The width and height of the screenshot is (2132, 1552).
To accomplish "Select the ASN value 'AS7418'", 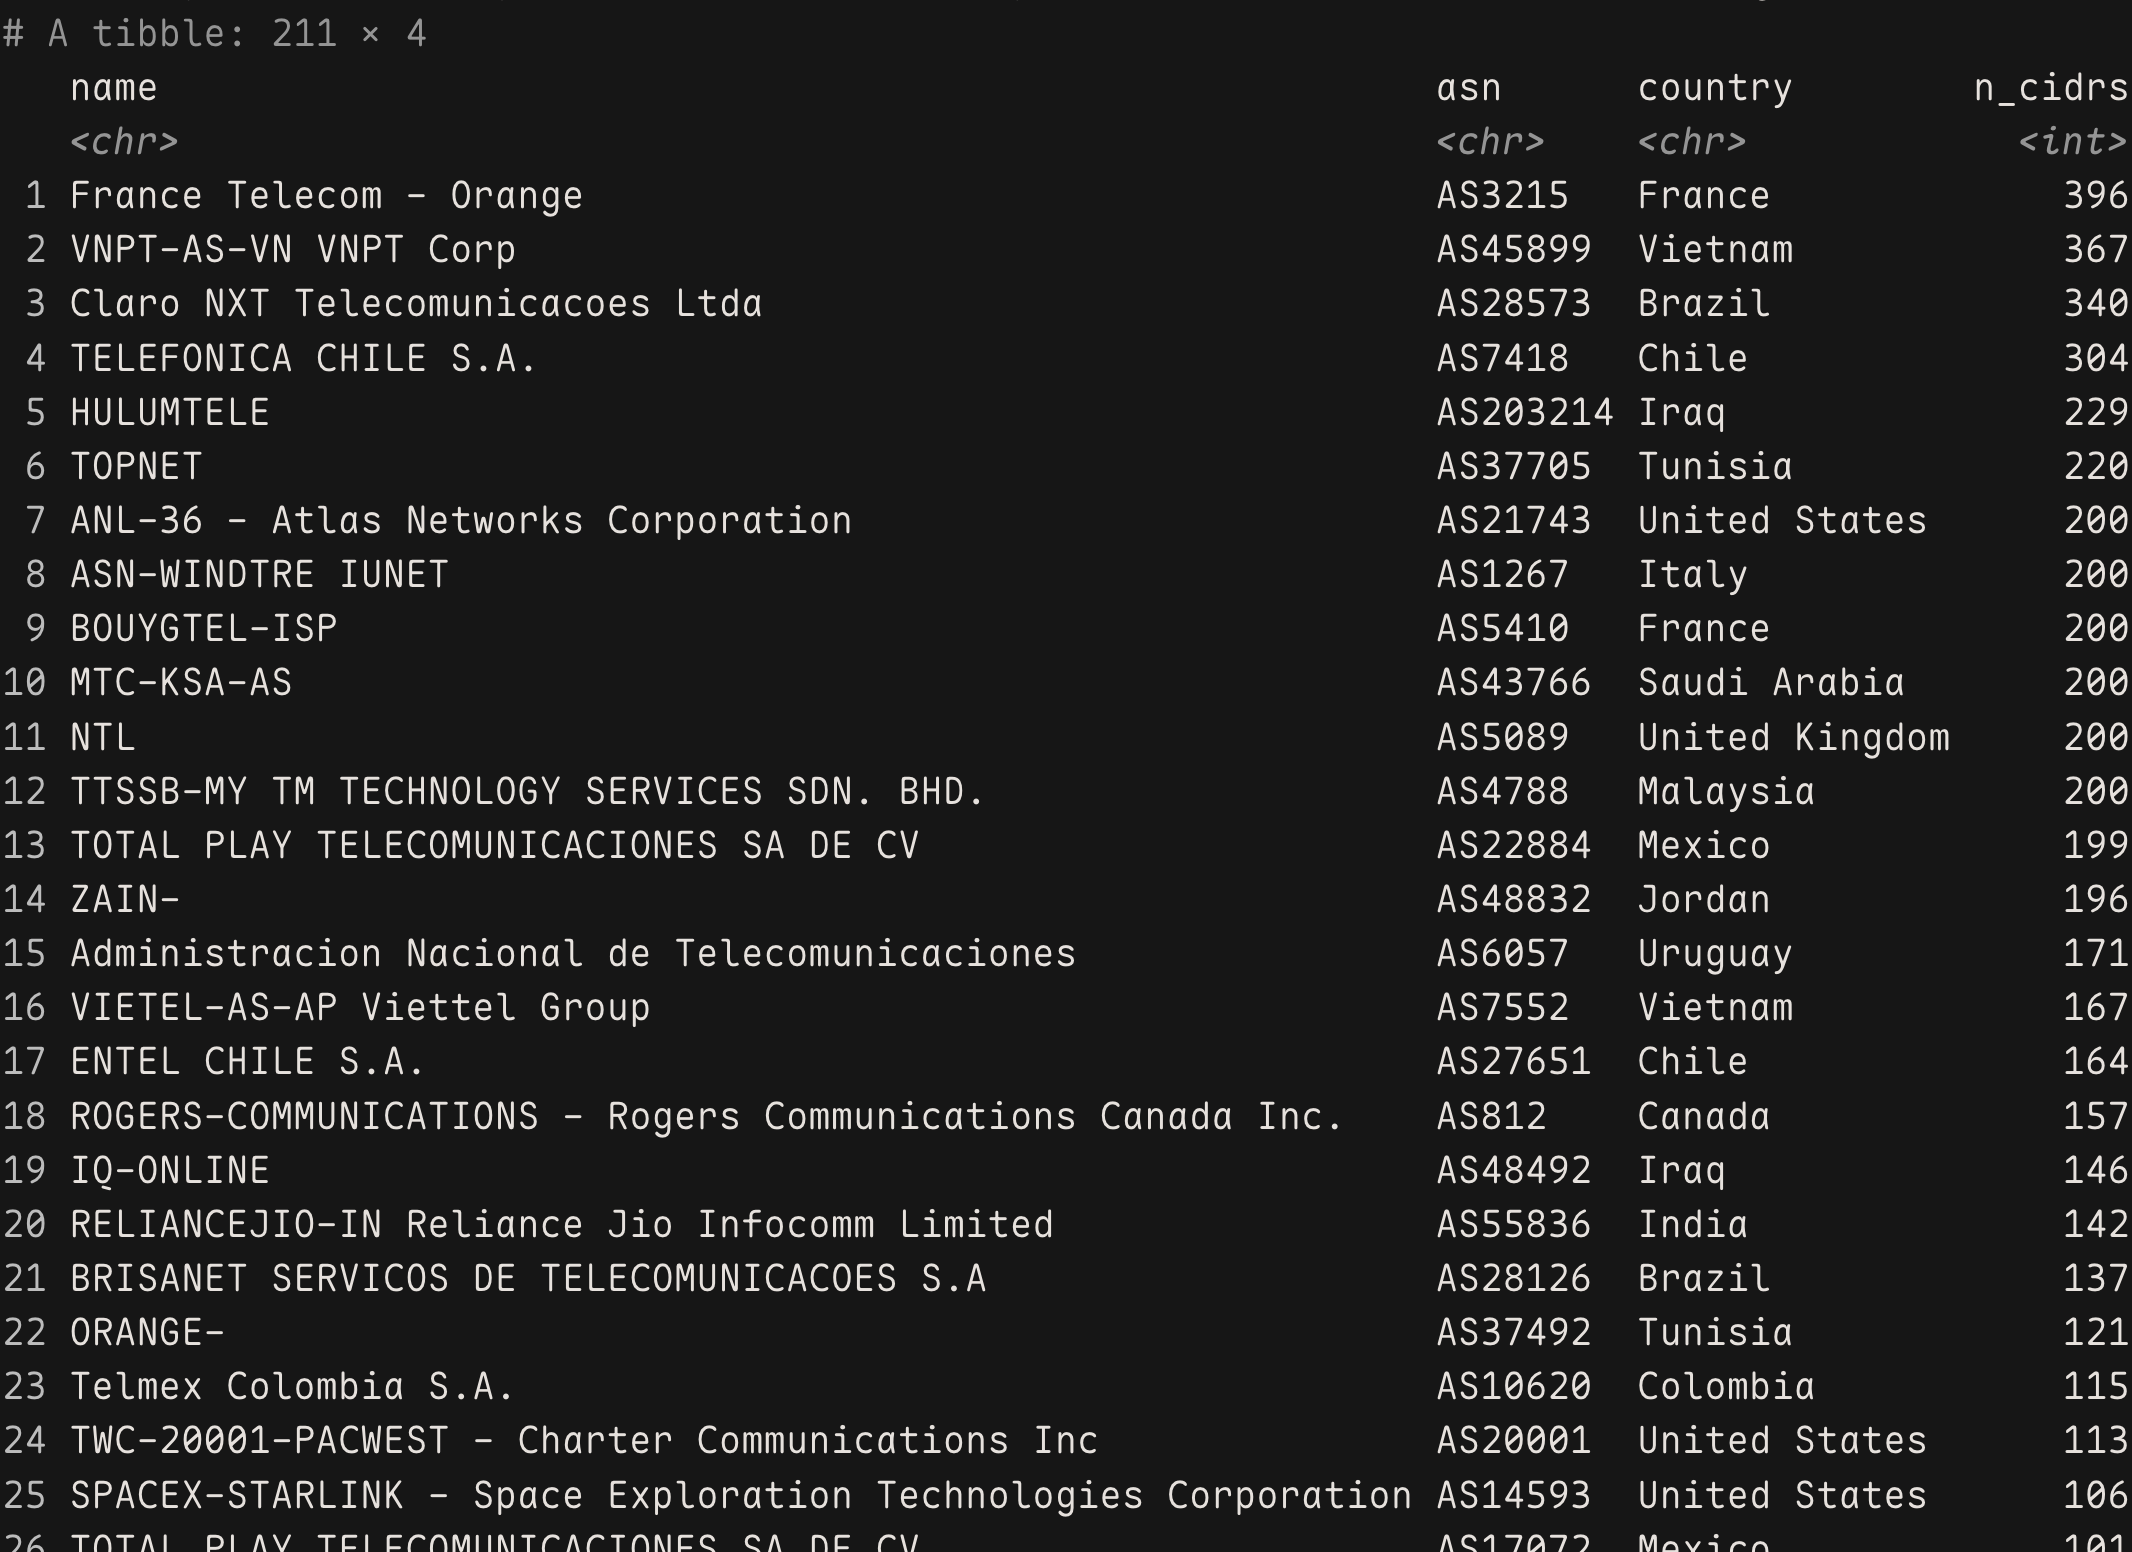I will tap(1503, 358).
